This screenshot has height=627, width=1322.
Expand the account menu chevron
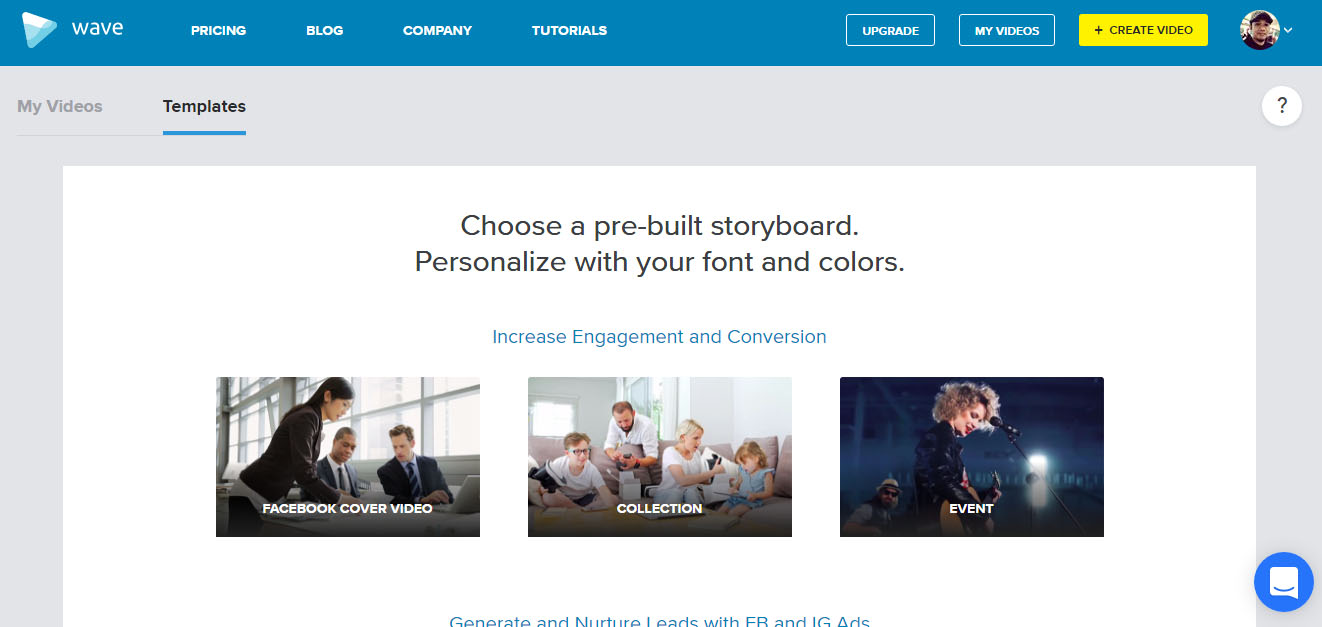tap(1288, 31)
